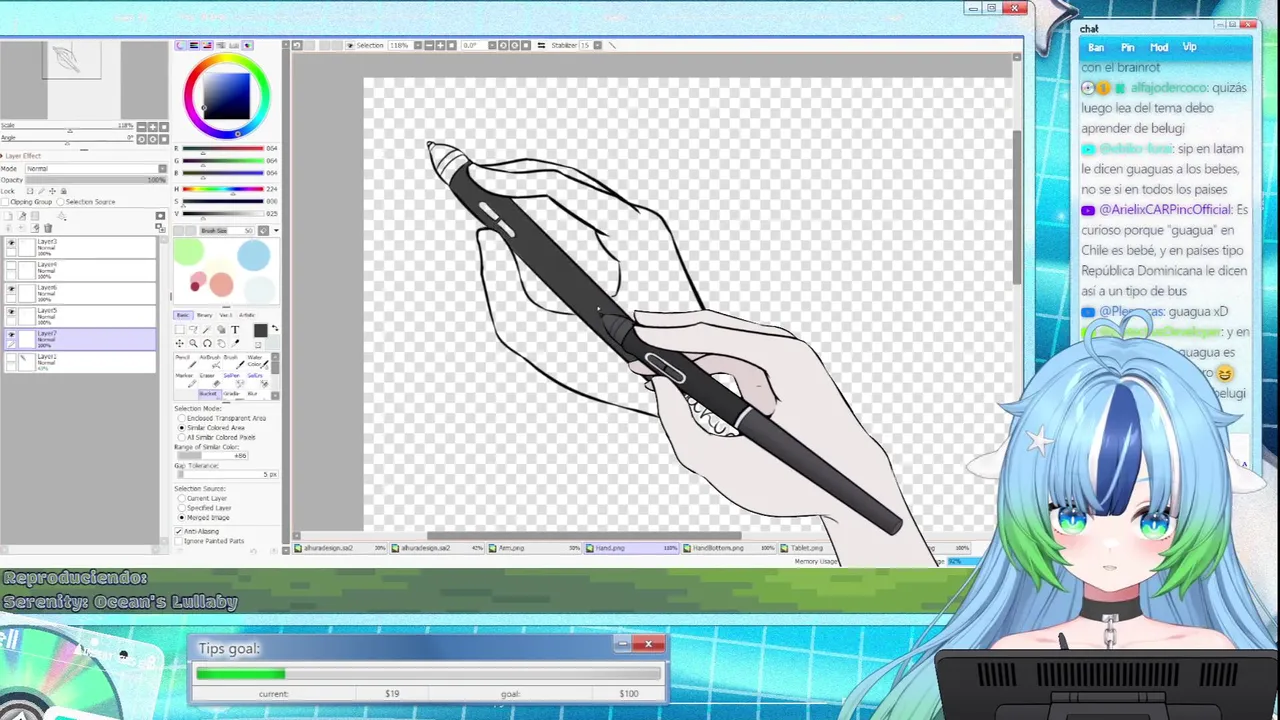
Task: Select the Hand pan tool
Action: click(221, 343)
